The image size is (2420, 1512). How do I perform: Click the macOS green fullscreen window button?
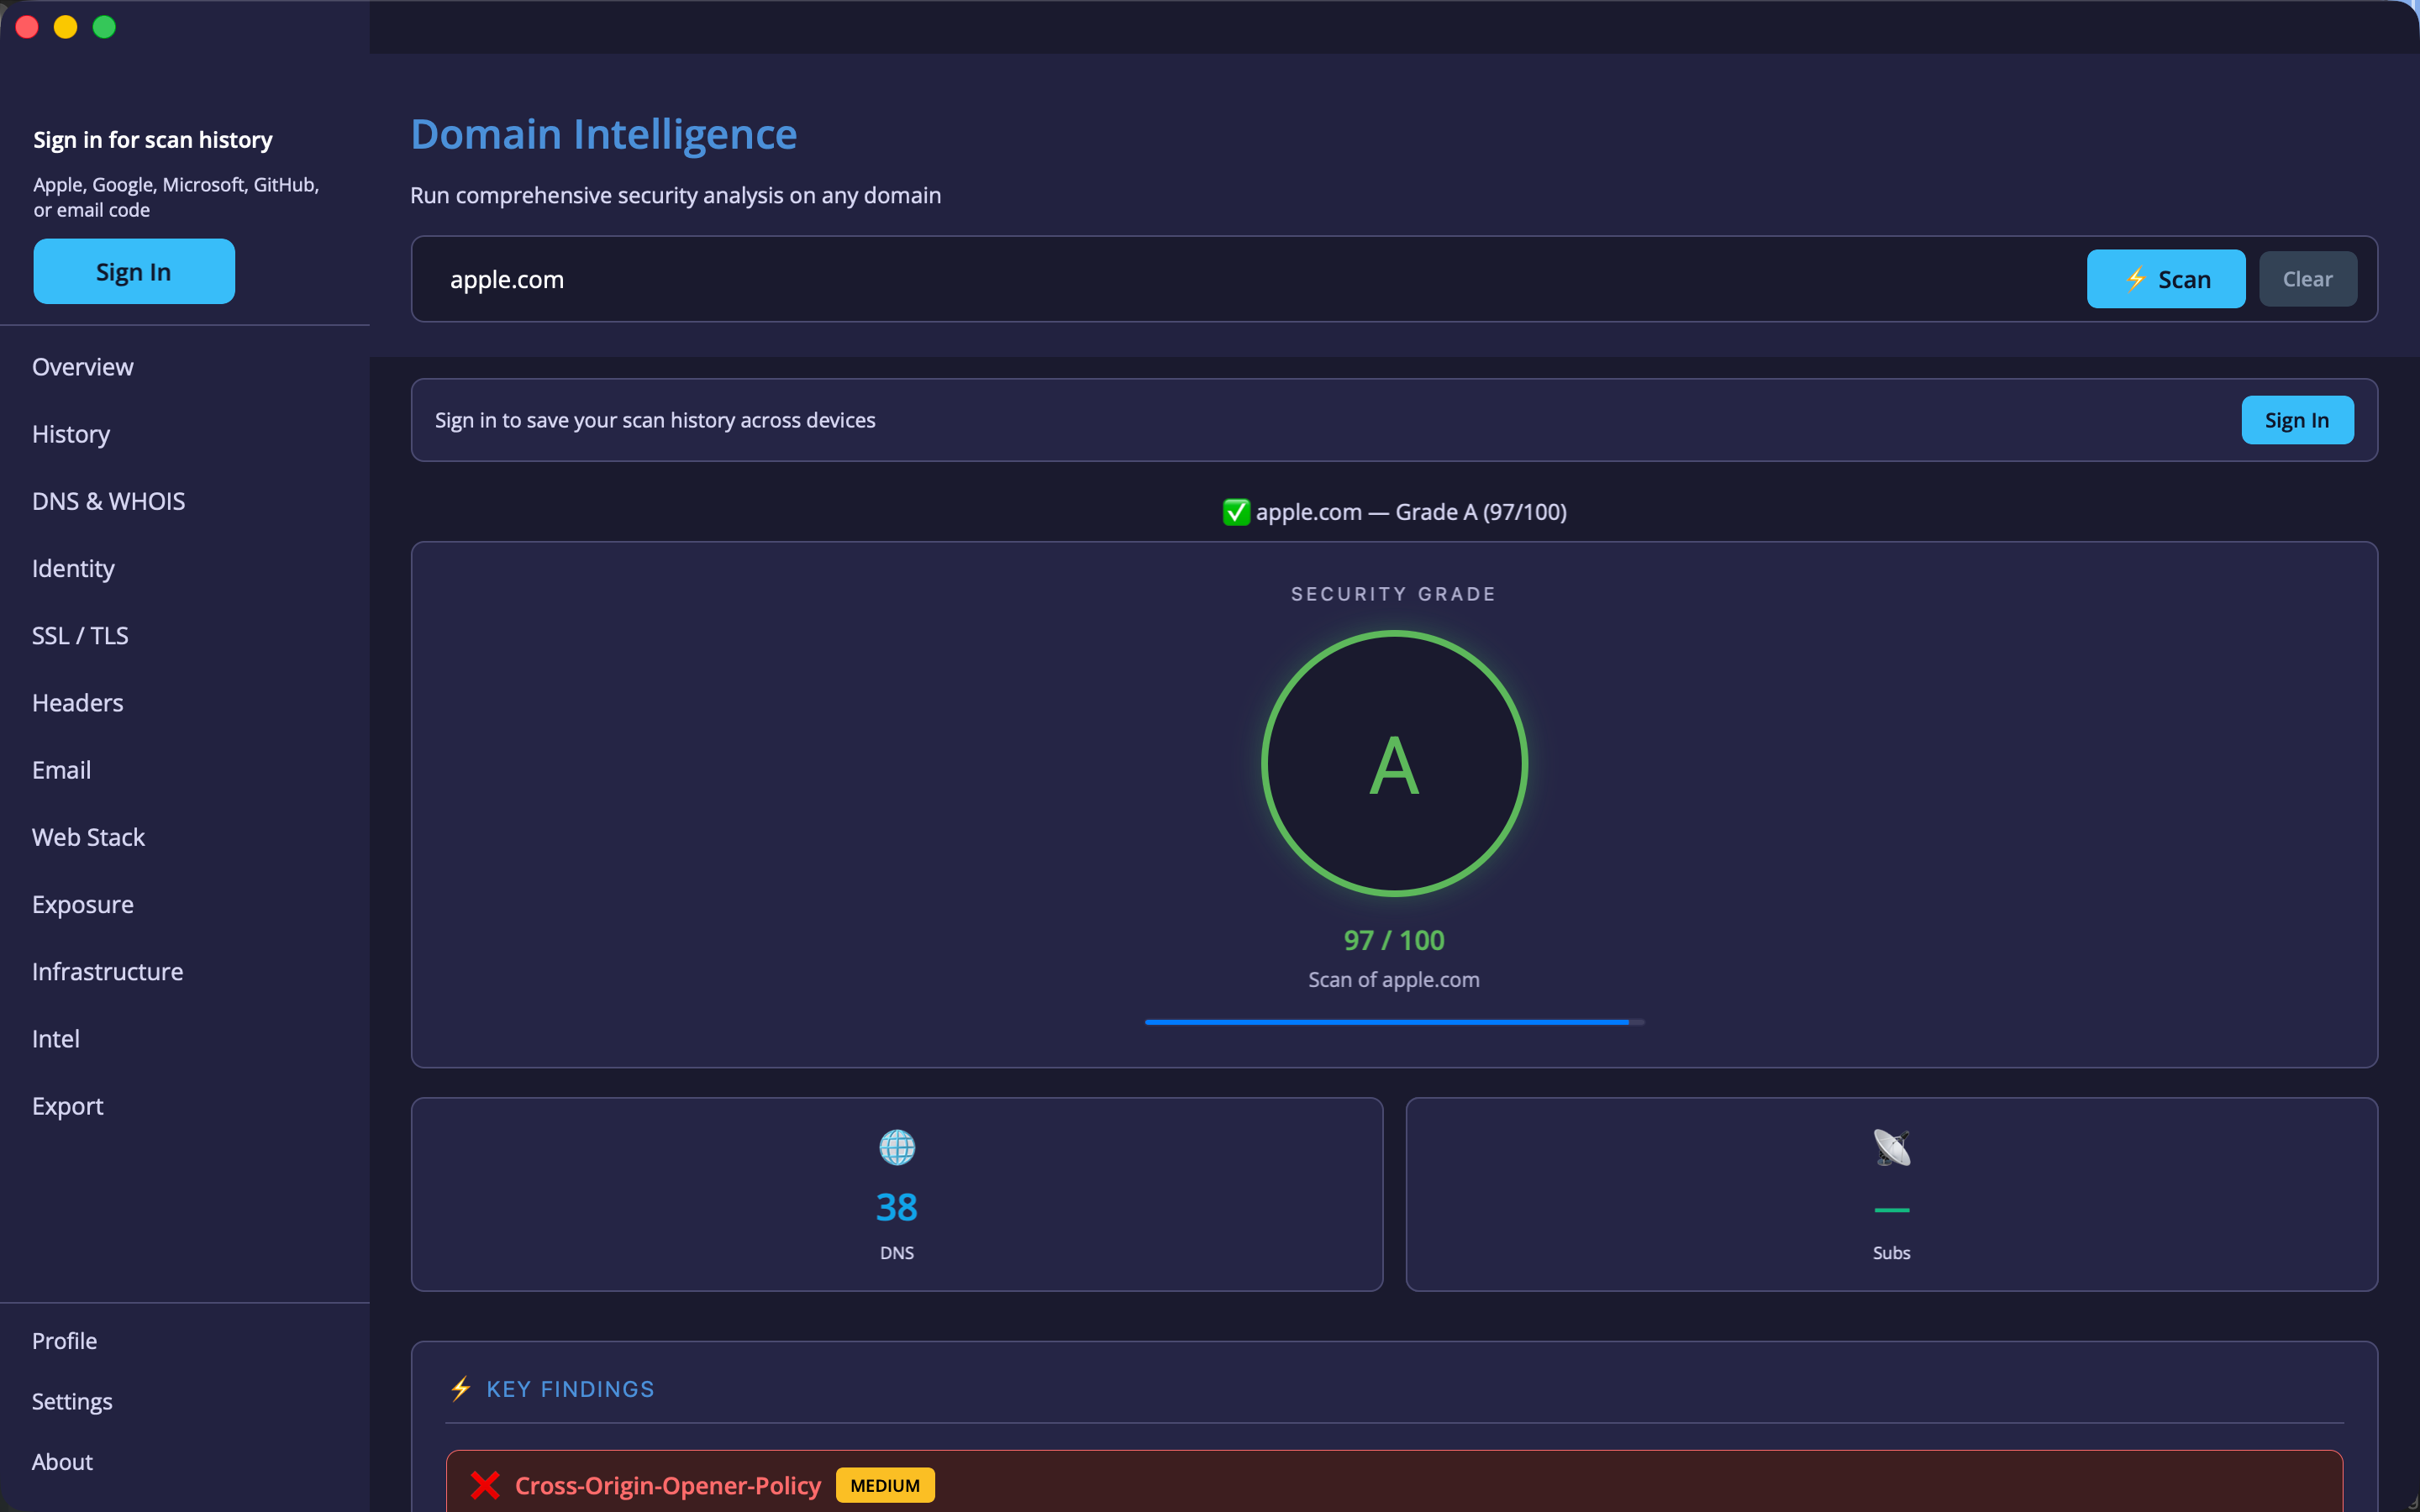click(x=104, y=27)
